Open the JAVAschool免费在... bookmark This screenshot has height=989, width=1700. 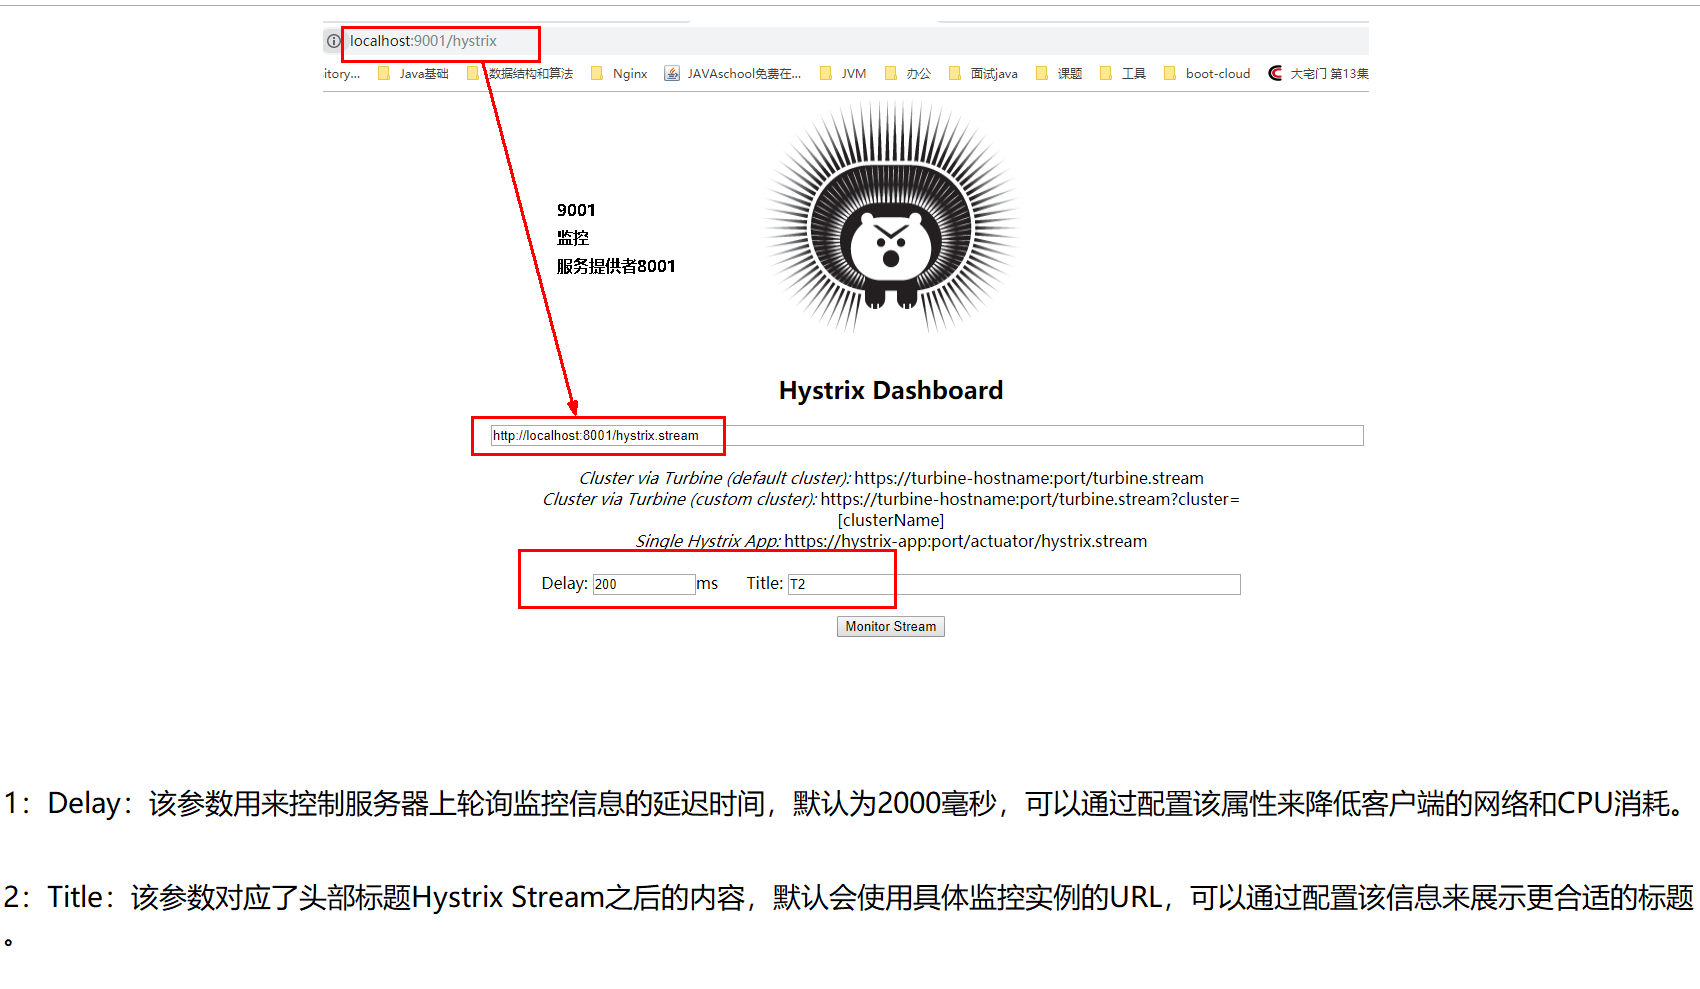click(x=733, y=74)
